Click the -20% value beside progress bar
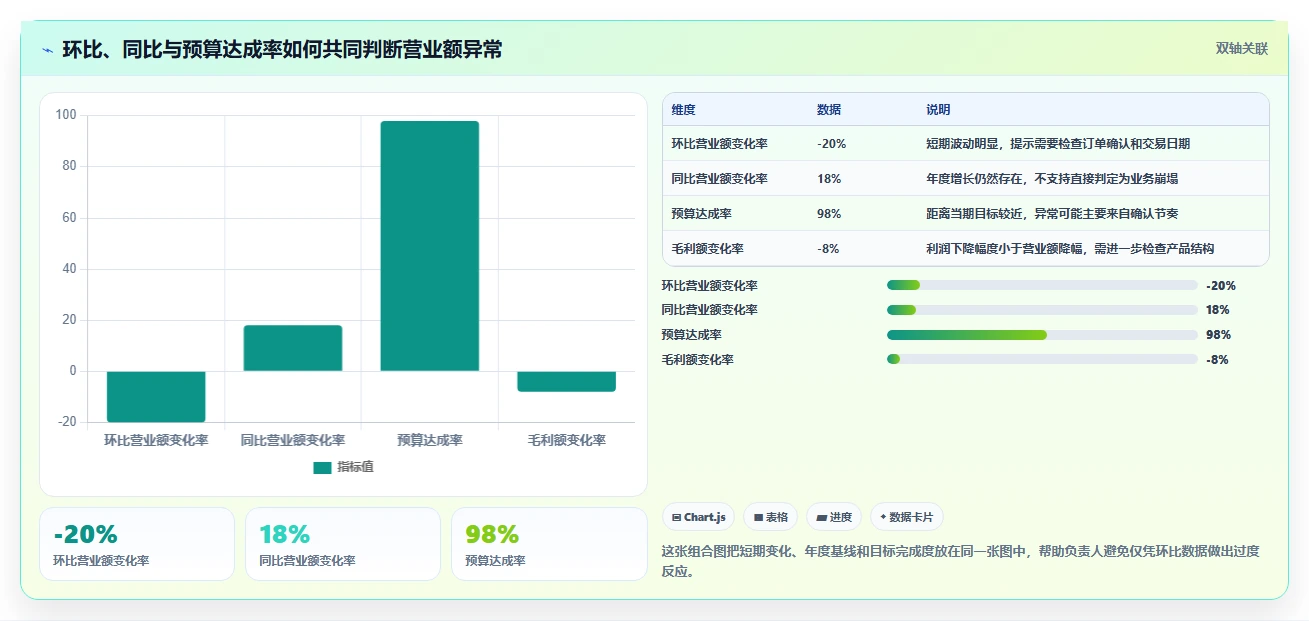The image size is (1309, 621). tap(1221, 285)
